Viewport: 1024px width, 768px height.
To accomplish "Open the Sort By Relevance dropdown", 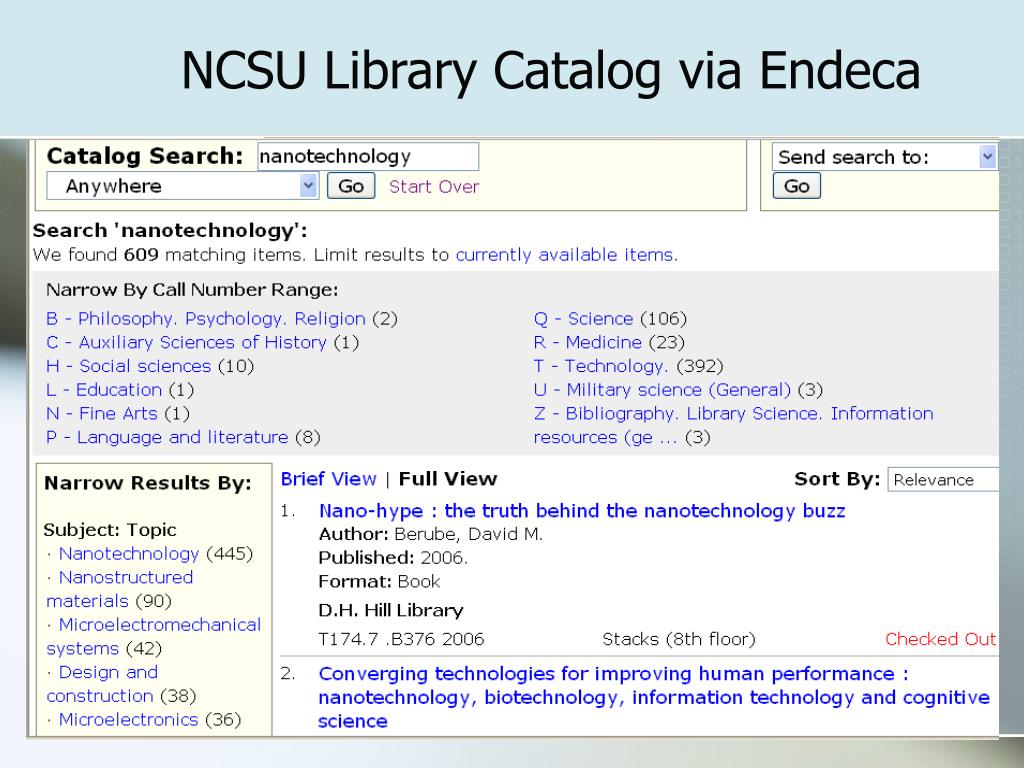I will pyautogui.click(x=943, y=479).
